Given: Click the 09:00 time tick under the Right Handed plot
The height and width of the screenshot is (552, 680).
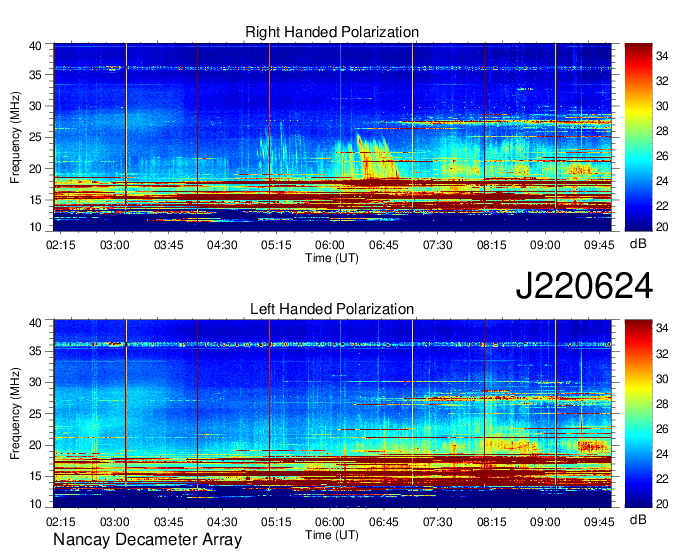Looking at the screenshot, I should tap(545, 245).
